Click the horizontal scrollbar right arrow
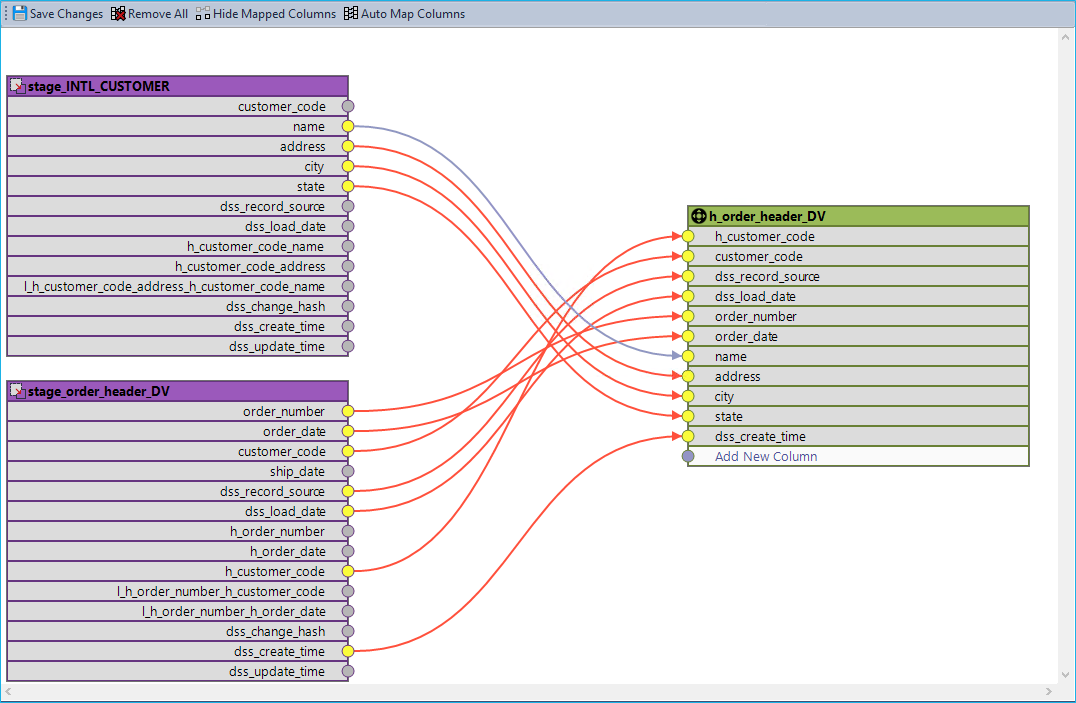Viewport: 1076px width, 703px height. click(x=1049, y=691)
